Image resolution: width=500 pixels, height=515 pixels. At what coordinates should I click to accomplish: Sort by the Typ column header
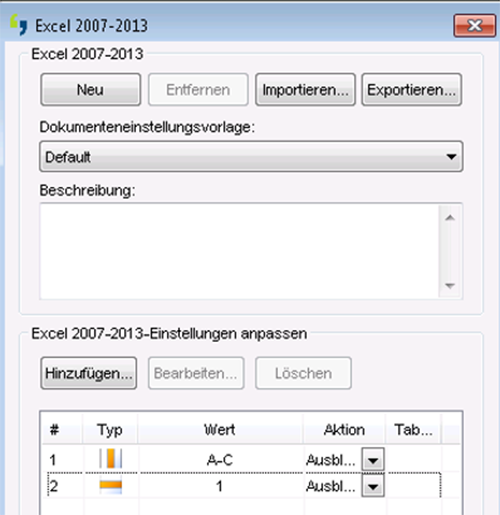(110, 429)
